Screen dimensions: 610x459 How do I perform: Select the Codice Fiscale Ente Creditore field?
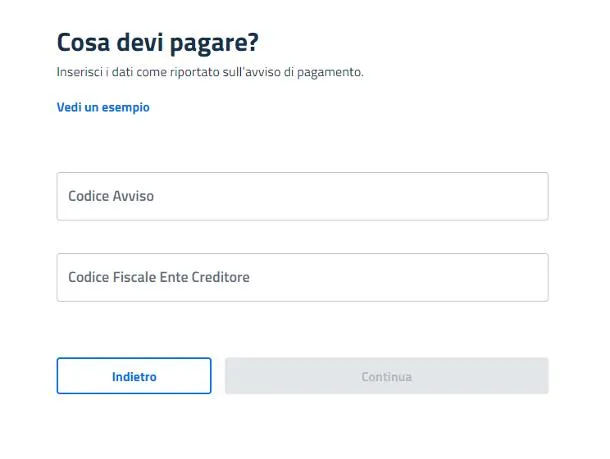point(303,277)
